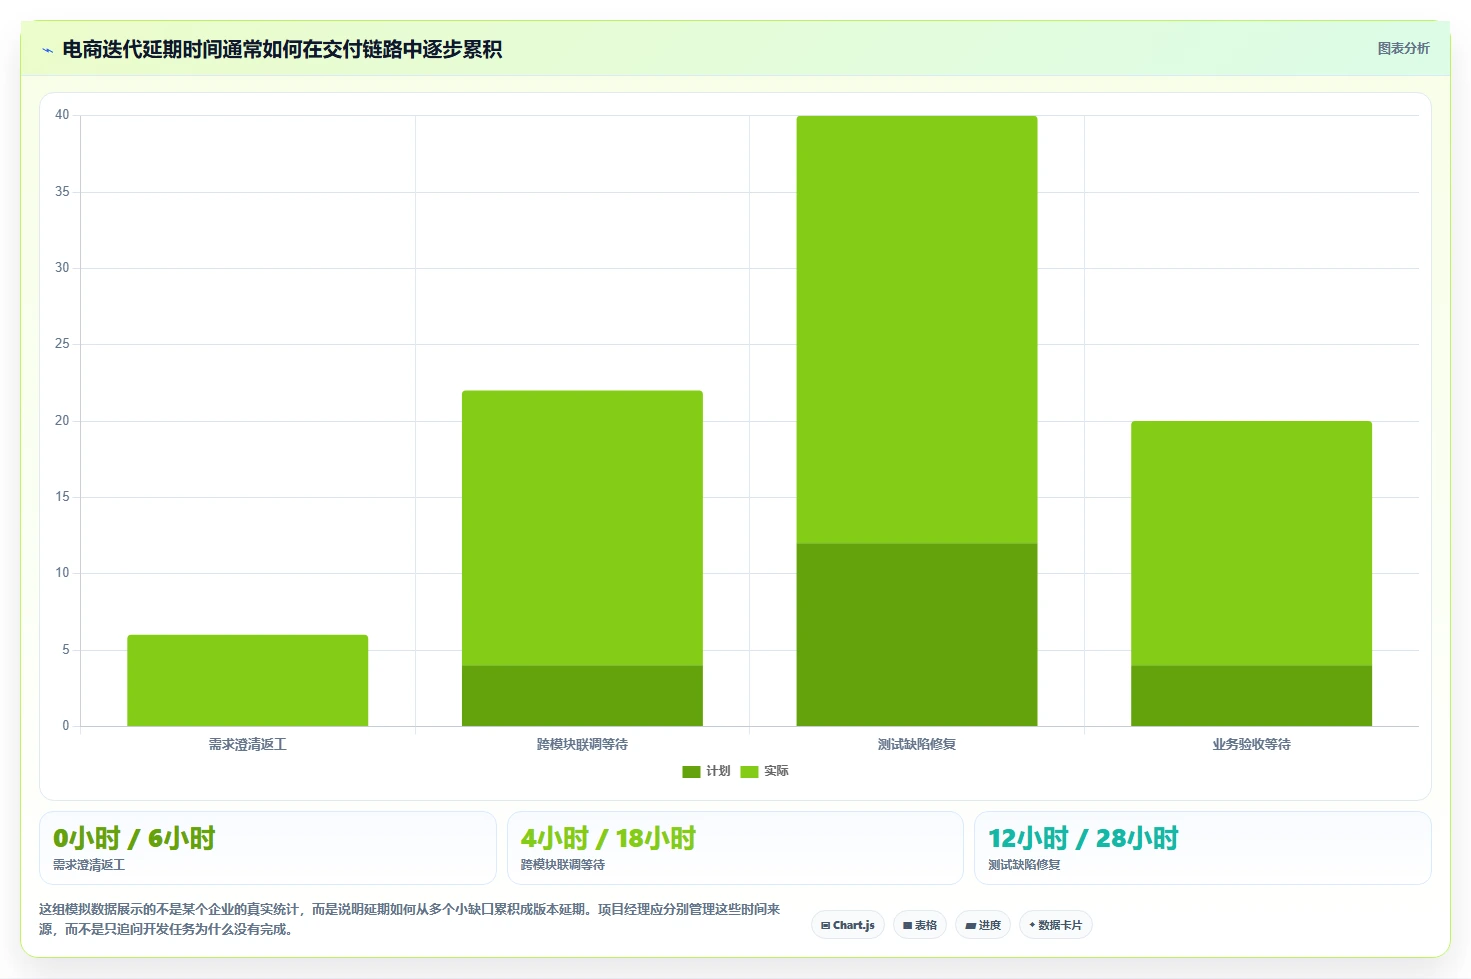Select the 表格 tag
The image size is (1471, 979).
point(920,925)
